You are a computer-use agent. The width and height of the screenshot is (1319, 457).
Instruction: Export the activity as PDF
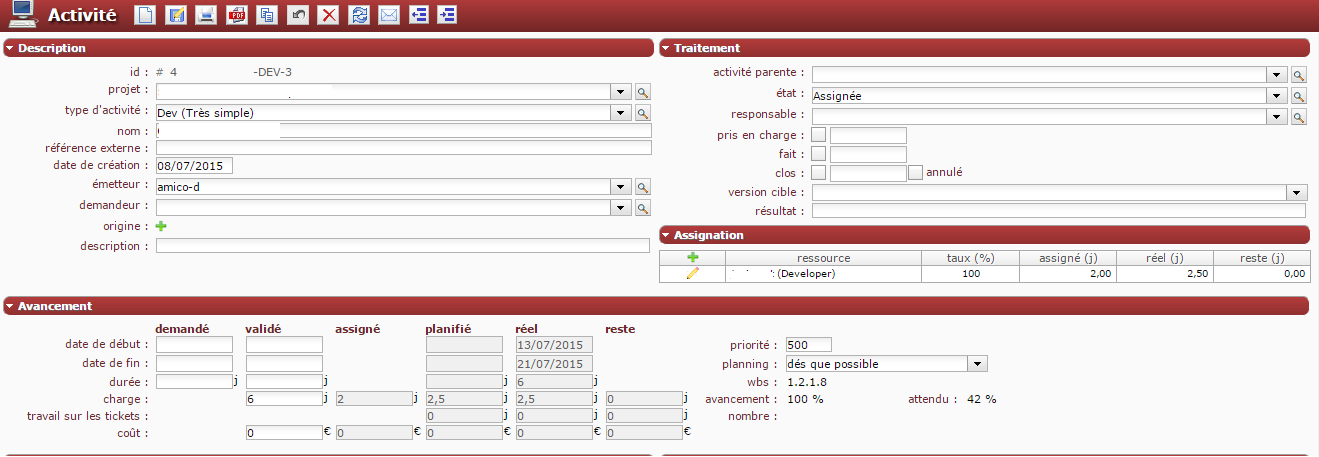click(237, 15)
